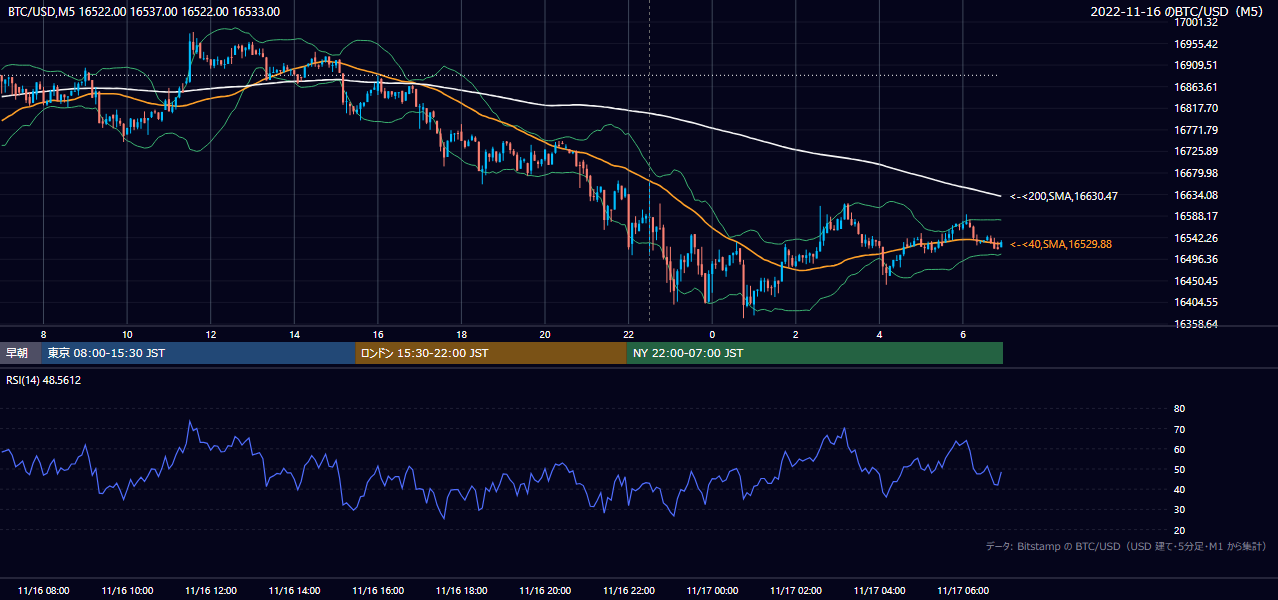The height and width of the screenshot is (600, 1278).
Task: Click the 11/16 16:00 date axis label
Action: (x=378, y=591)
